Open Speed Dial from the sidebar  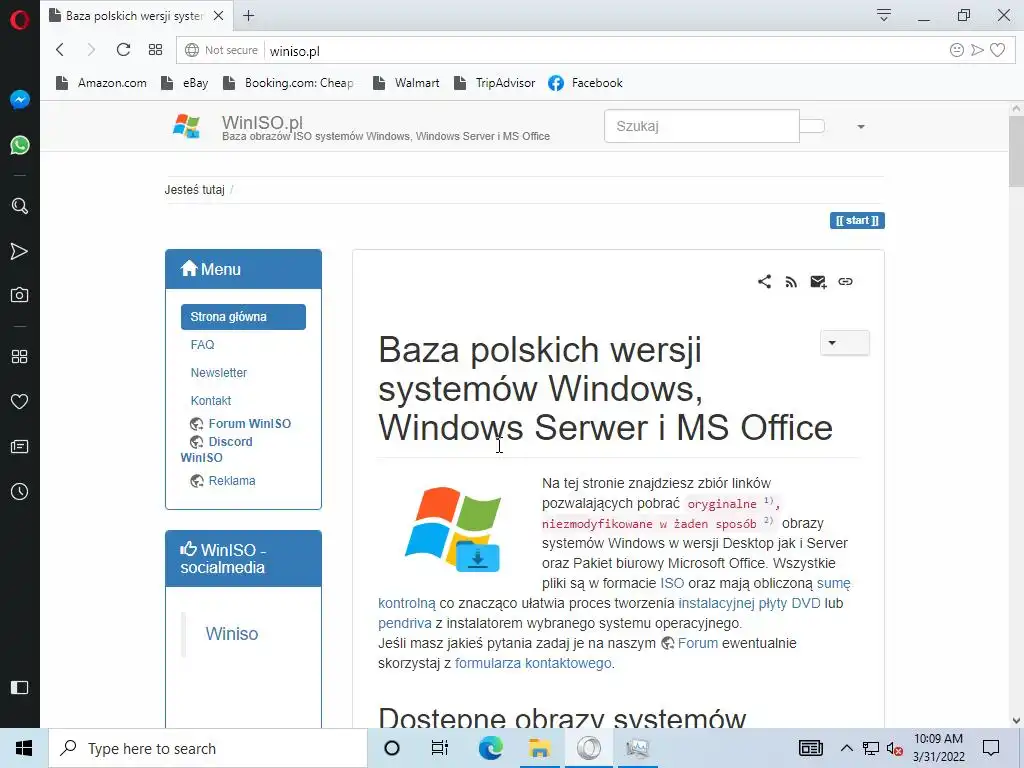(20, 357)
